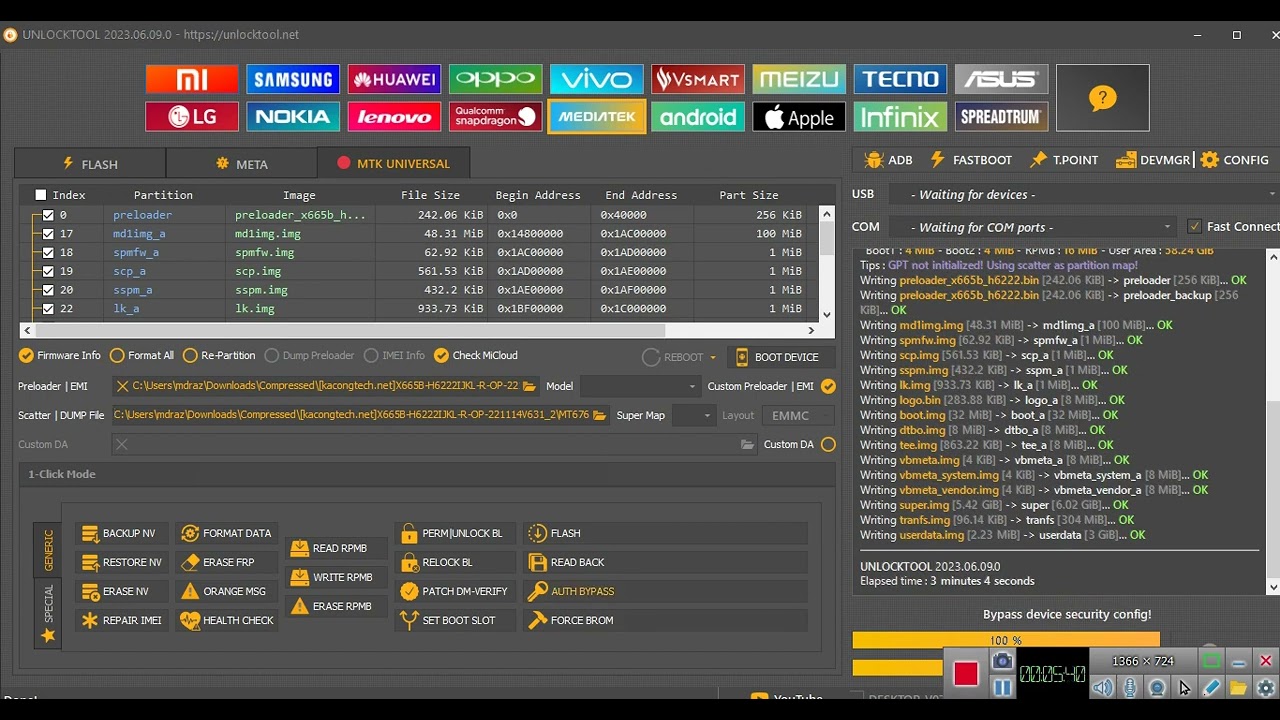Select the MediaTek brand tile
The height and width of the screenshot is (720, 1280).
tap(597, 116)
